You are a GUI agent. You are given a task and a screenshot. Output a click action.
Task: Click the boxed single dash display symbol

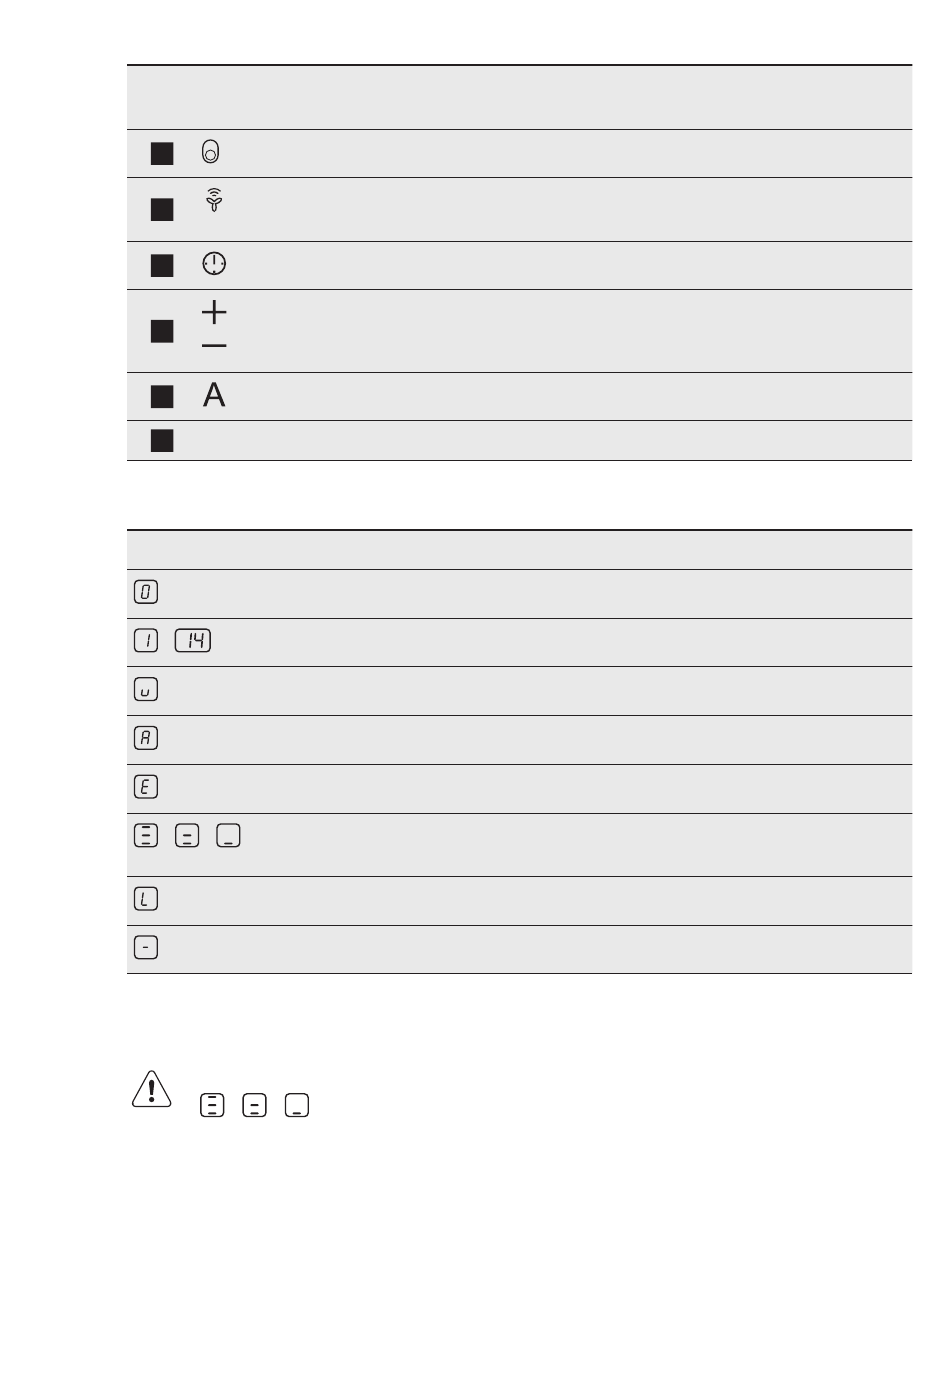pos(145,948)
